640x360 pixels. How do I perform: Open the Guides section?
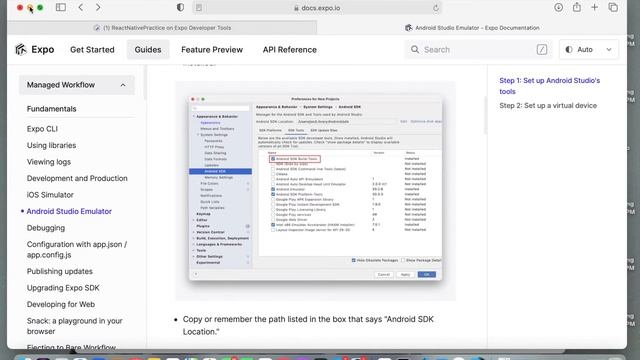[148, 49]
